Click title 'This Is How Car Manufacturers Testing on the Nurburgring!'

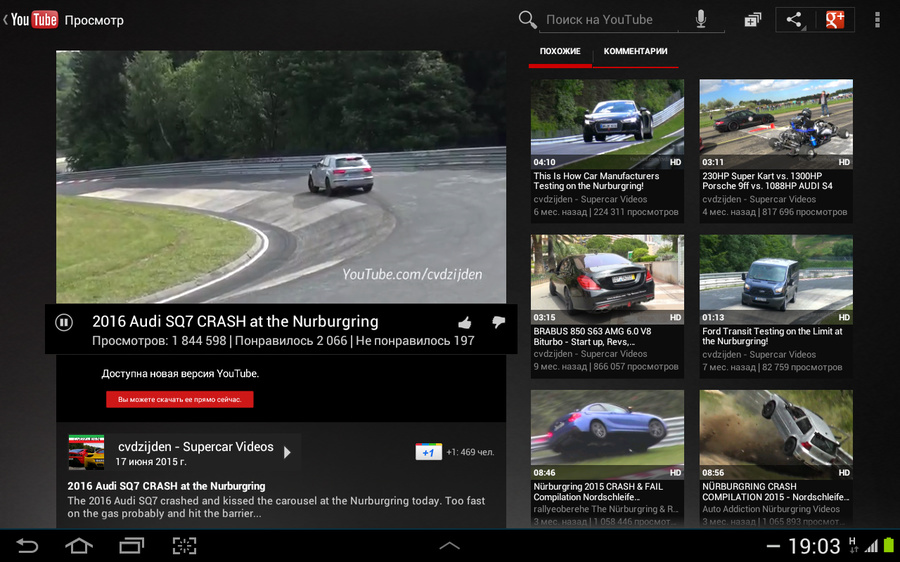coord(596,181)
